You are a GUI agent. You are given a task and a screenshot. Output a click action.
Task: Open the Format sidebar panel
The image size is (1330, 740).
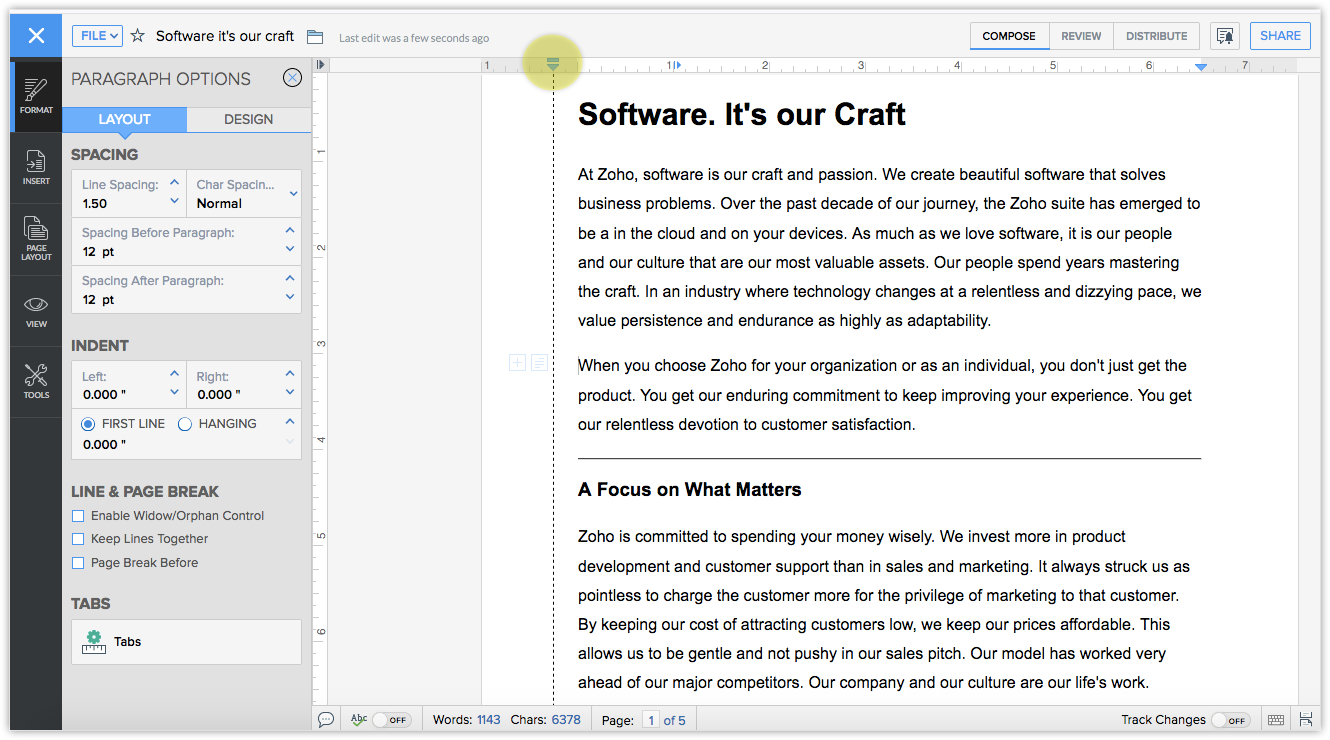(x=36, y=96)
